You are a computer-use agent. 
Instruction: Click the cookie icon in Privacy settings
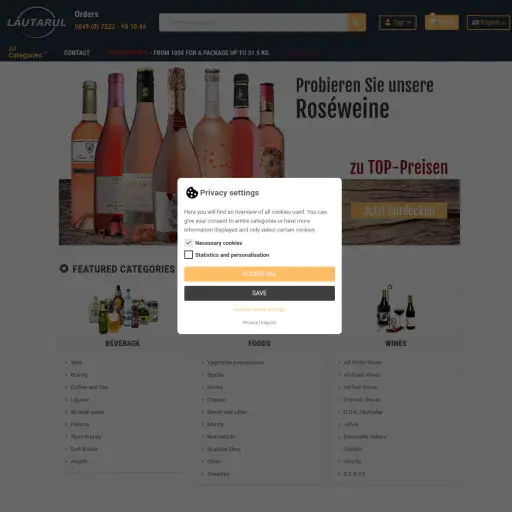click(x=192, y=193)
